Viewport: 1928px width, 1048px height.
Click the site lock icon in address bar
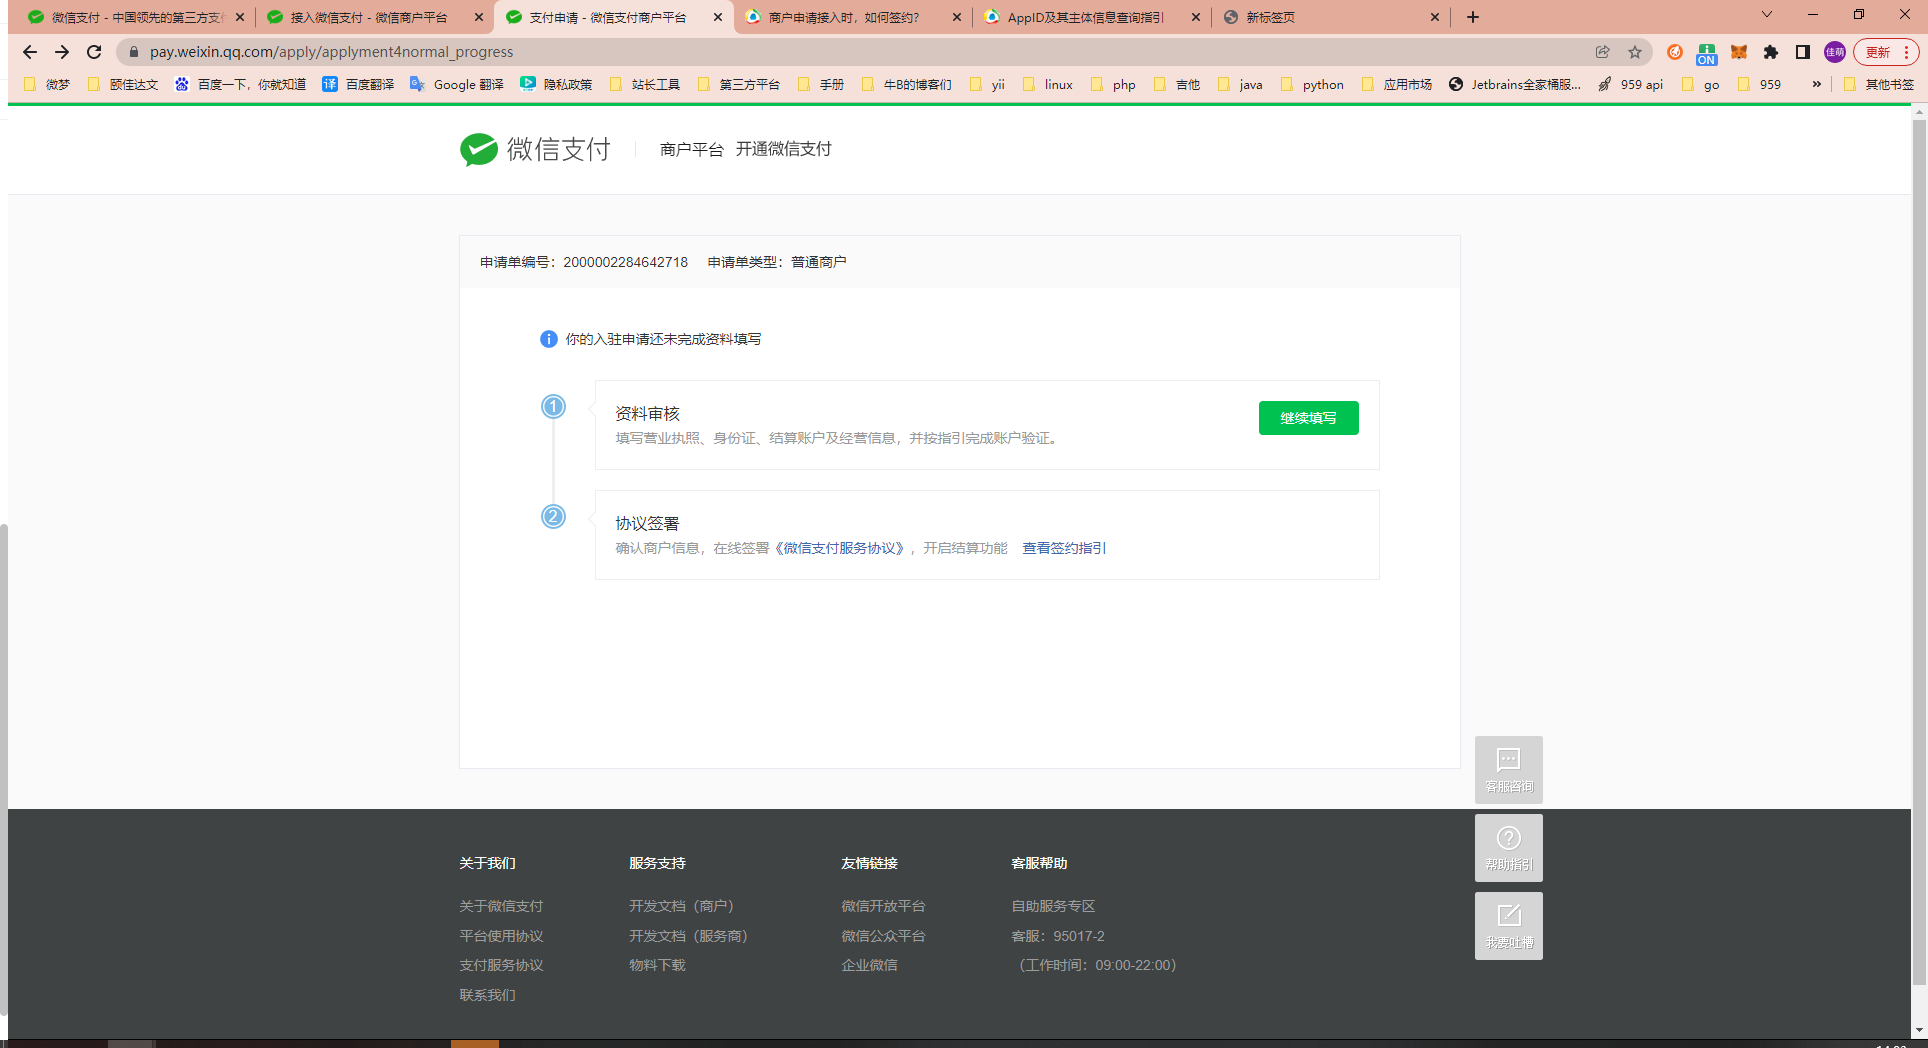click(x=133, y=52)
